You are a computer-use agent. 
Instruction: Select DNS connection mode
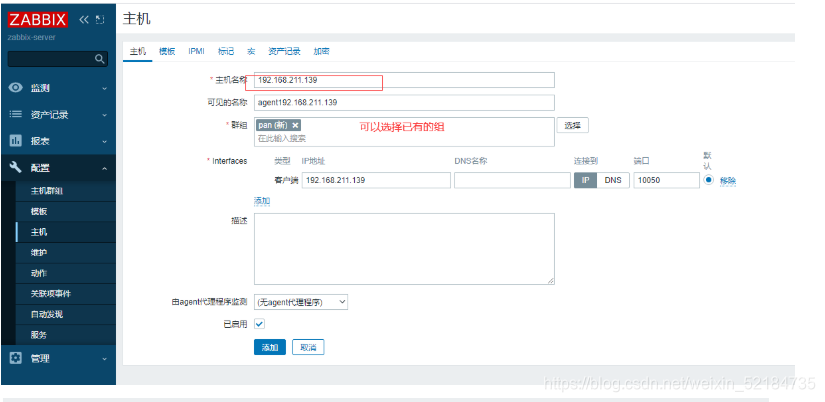(613, 180)
